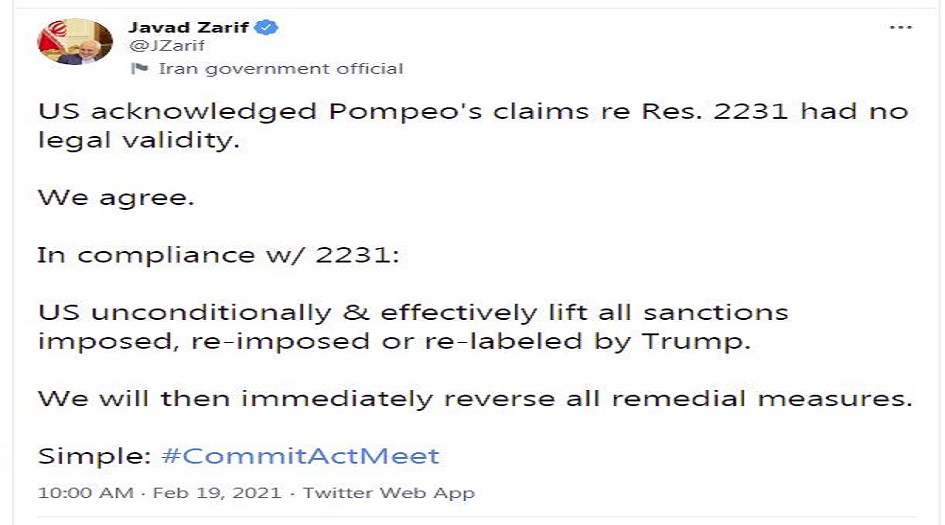Click the word Simple: before the hashtag

click(94, 457)
